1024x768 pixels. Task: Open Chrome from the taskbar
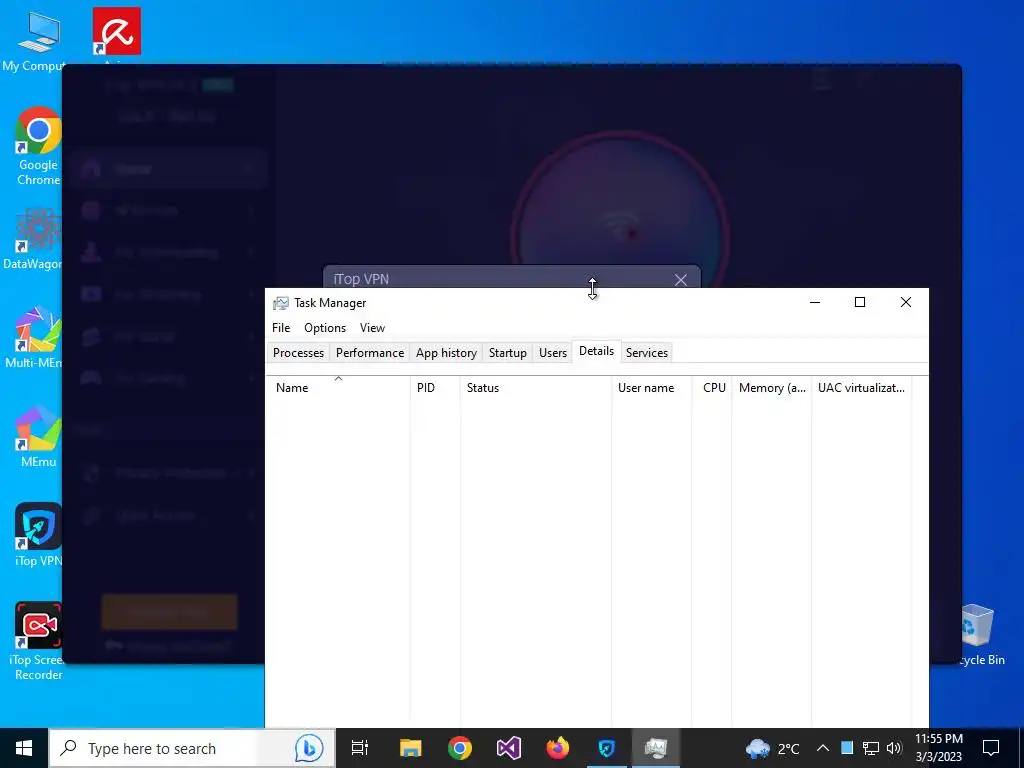460,748
